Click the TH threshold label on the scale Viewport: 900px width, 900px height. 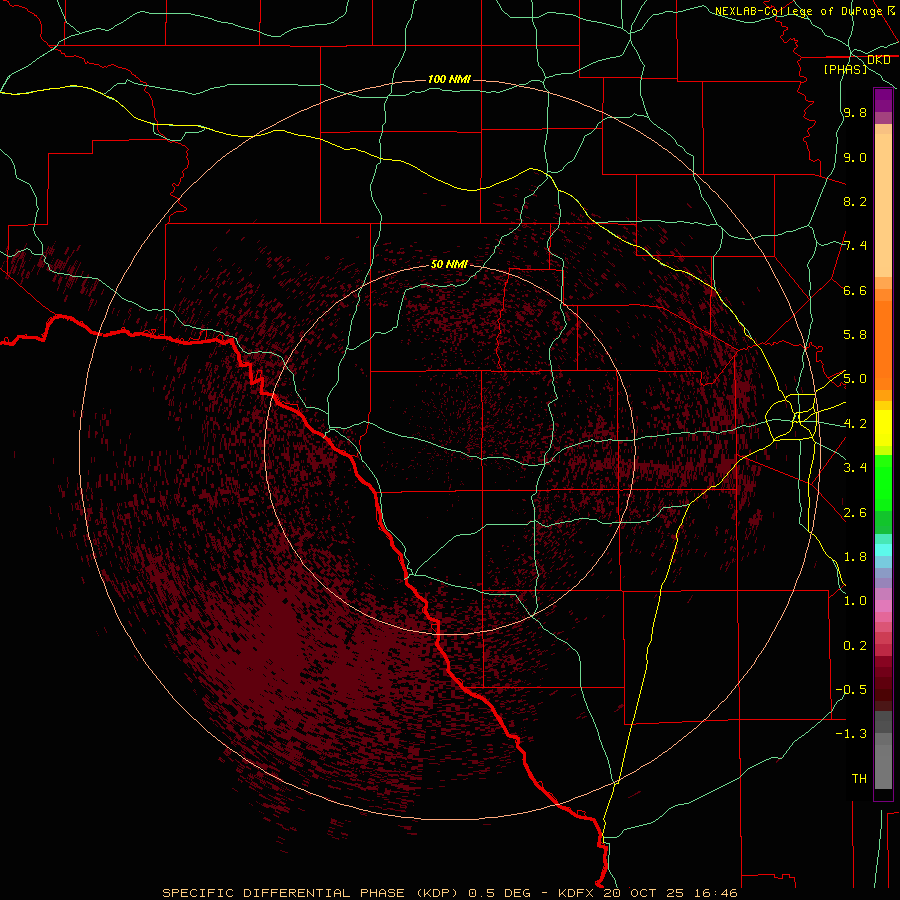pos(859,779)
